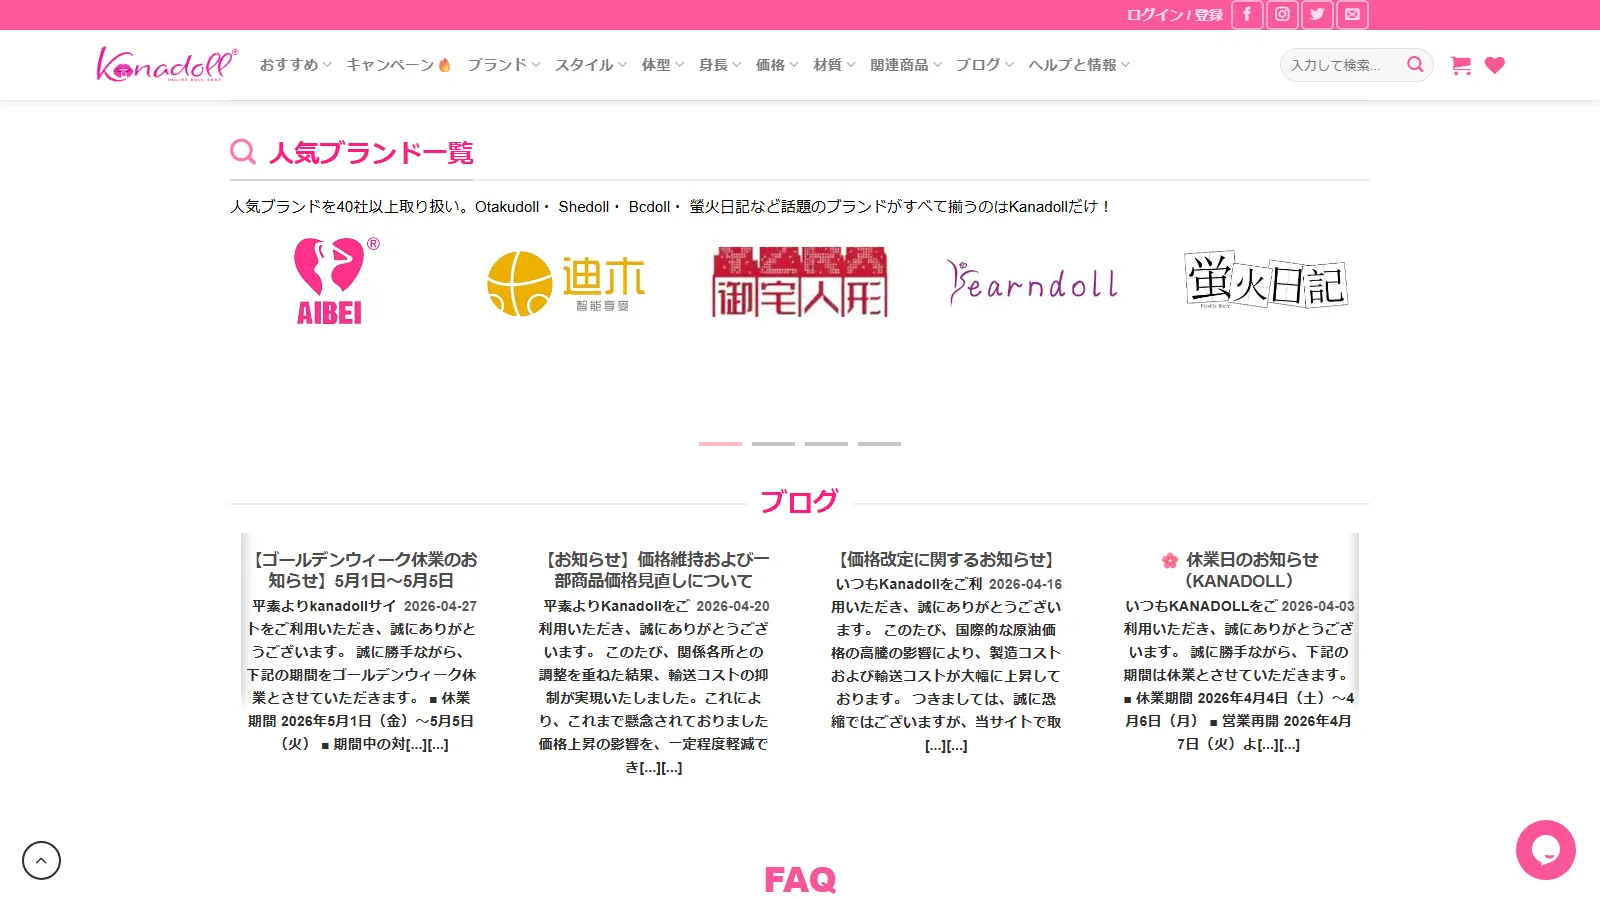The image size is (1600, 900).
Task: Open the 価格改定に関するお知らせ blog post
Action: (x=946, y=560)
